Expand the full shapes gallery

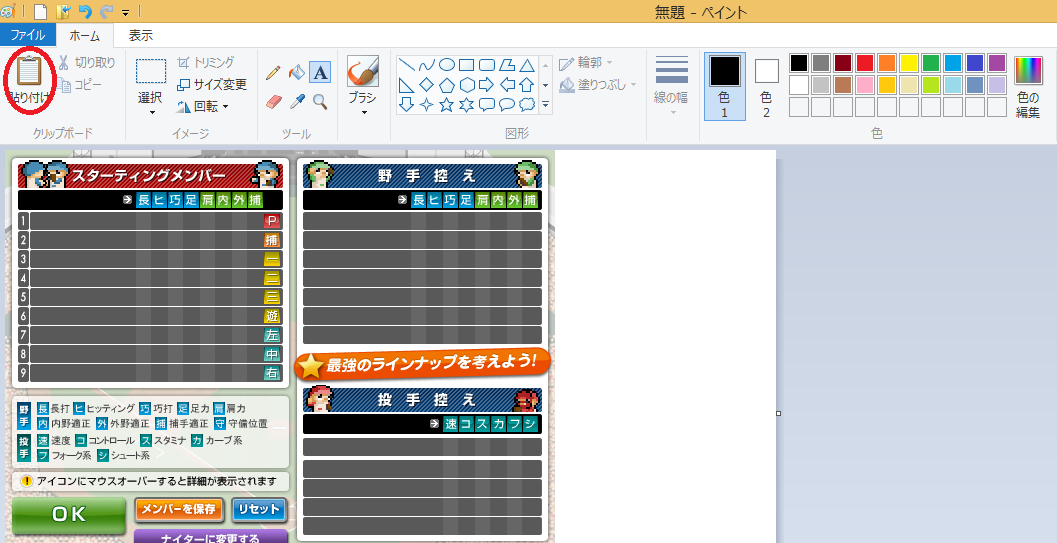click(545, 104)
